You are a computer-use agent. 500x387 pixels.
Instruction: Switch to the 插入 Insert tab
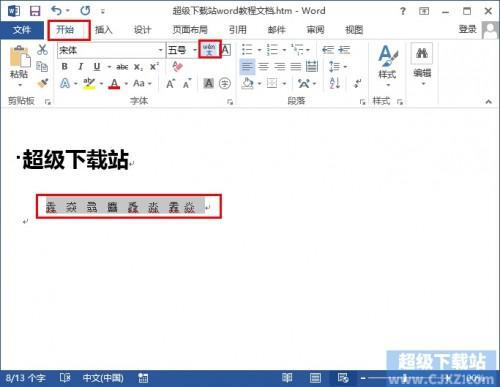point(104,30)
